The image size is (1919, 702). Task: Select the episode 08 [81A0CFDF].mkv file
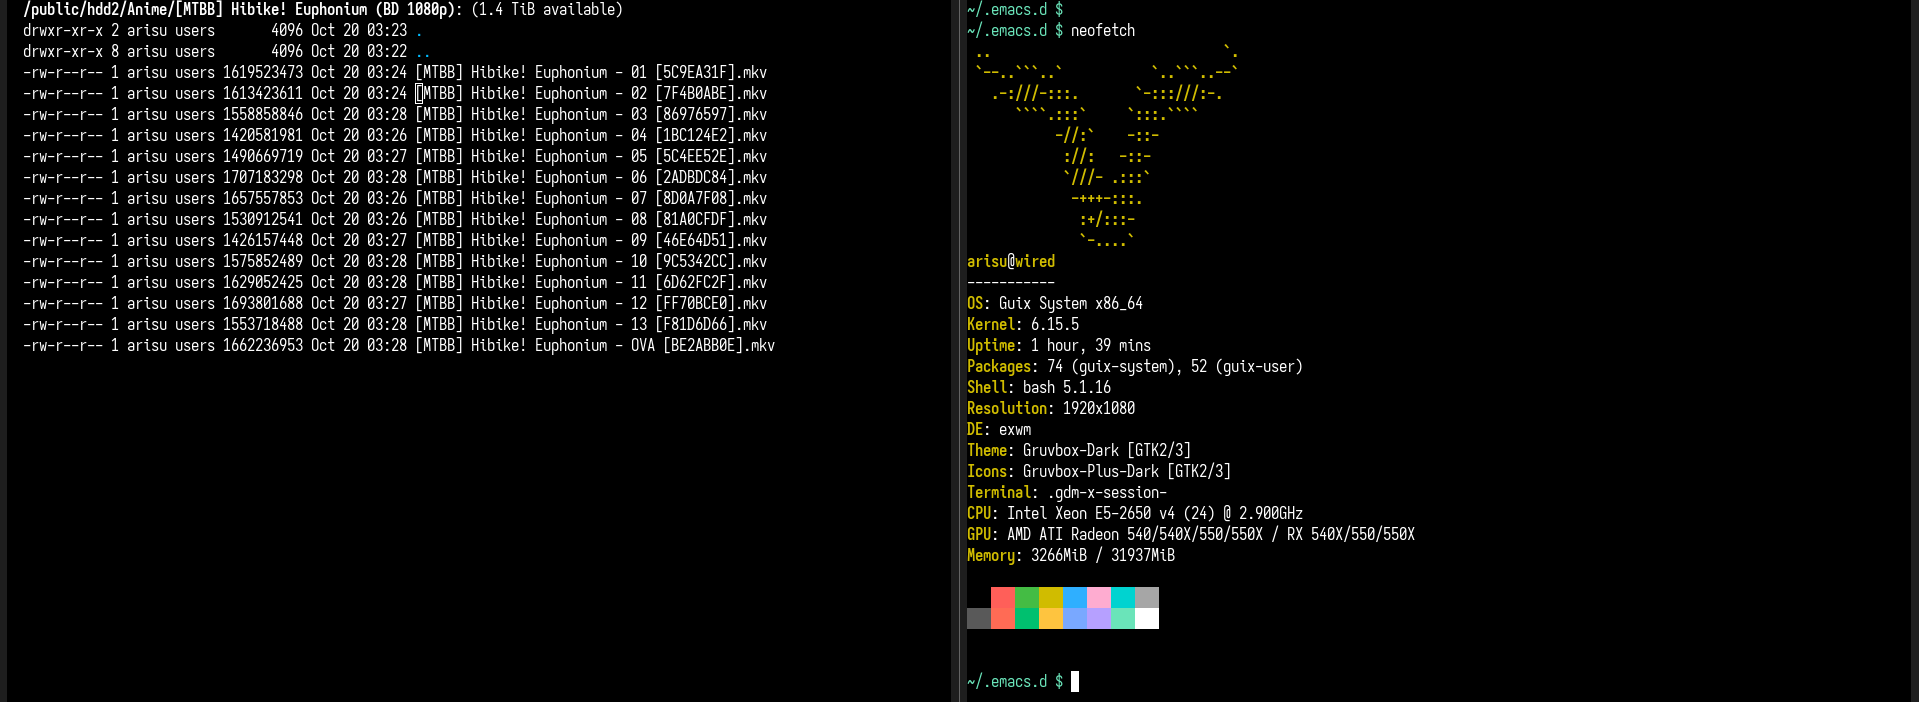[x=591, y=219]
